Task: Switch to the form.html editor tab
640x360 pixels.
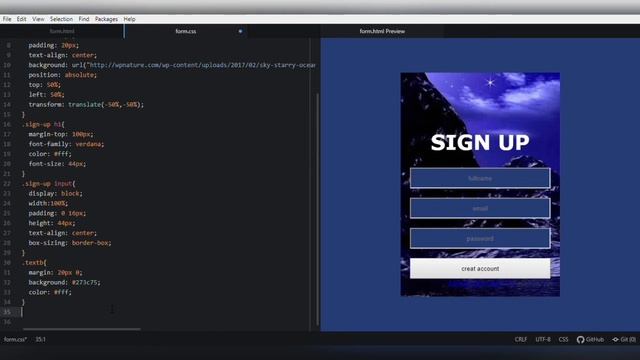Action: [x=62, y=31]
